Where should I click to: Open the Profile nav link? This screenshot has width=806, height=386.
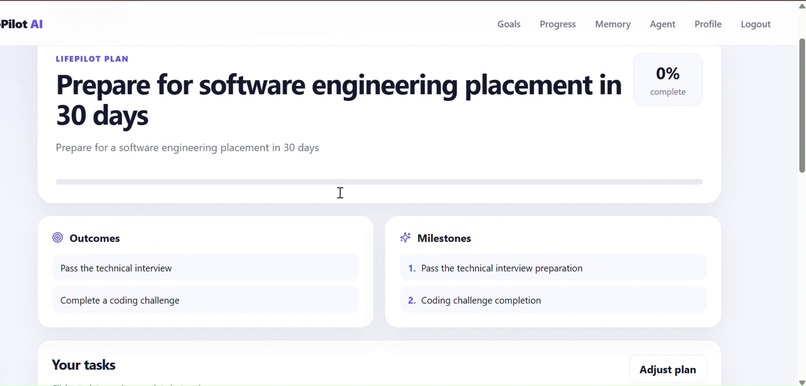point(707,24)
